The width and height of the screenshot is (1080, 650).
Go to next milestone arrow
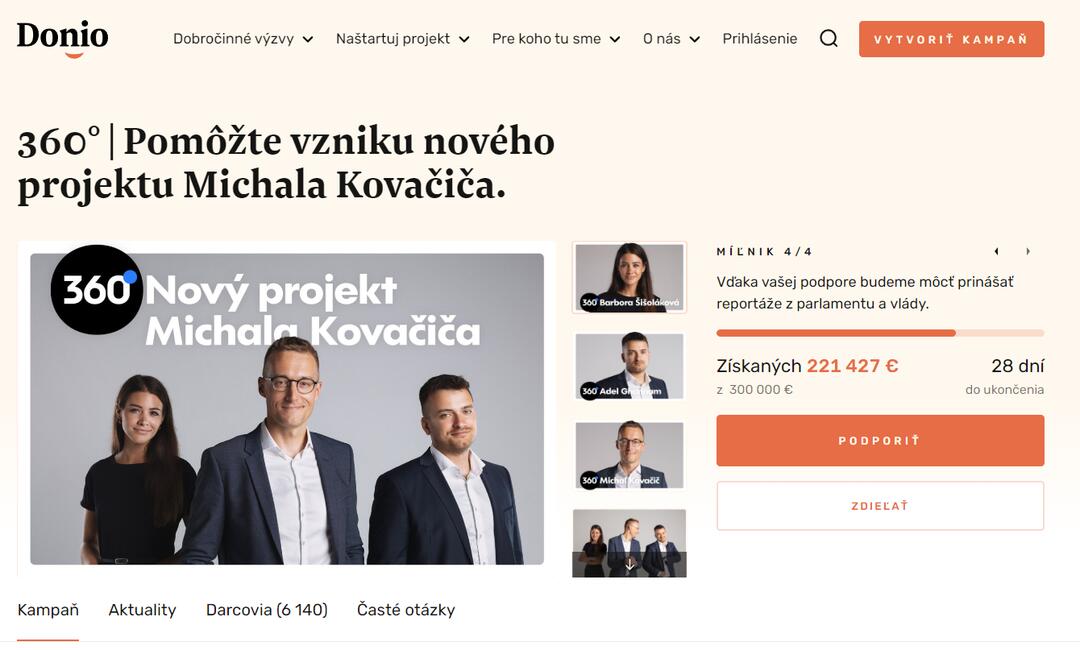[x=1028, y=251]
